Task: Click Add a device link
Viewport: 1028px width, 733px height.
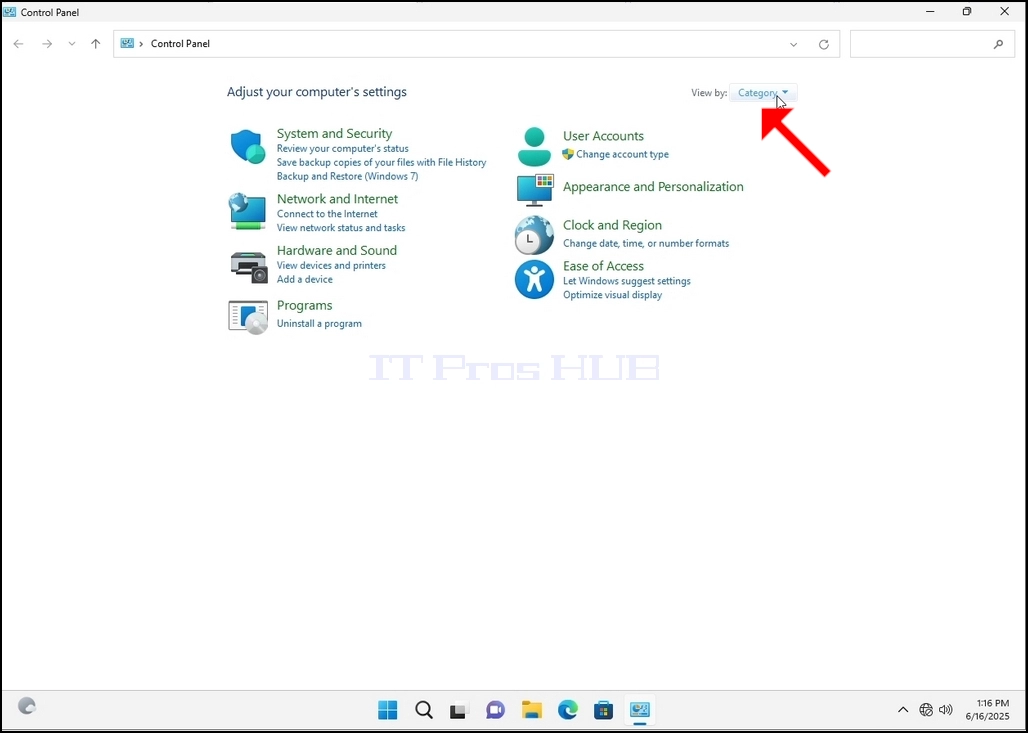Action: pyautogui.click(x=304, y=279)
